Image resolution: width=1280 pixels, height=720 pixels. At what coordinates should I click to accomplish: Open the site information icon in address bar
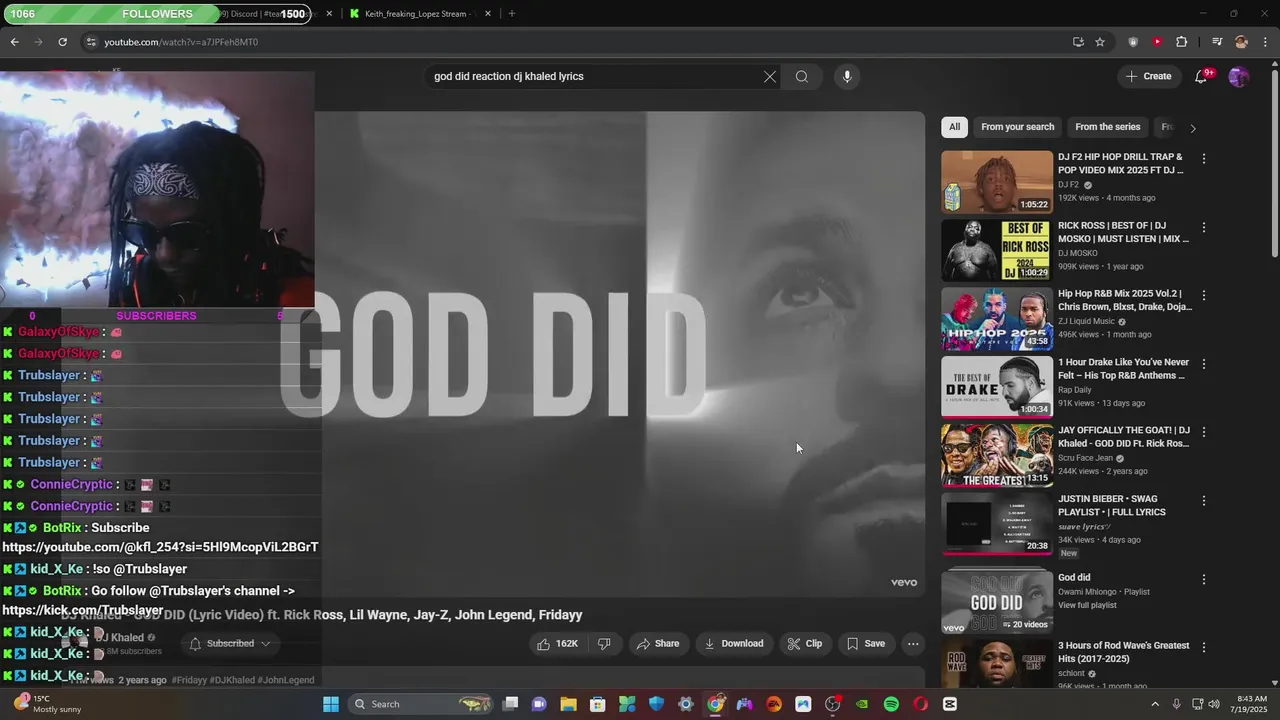[x=91, y=42]
